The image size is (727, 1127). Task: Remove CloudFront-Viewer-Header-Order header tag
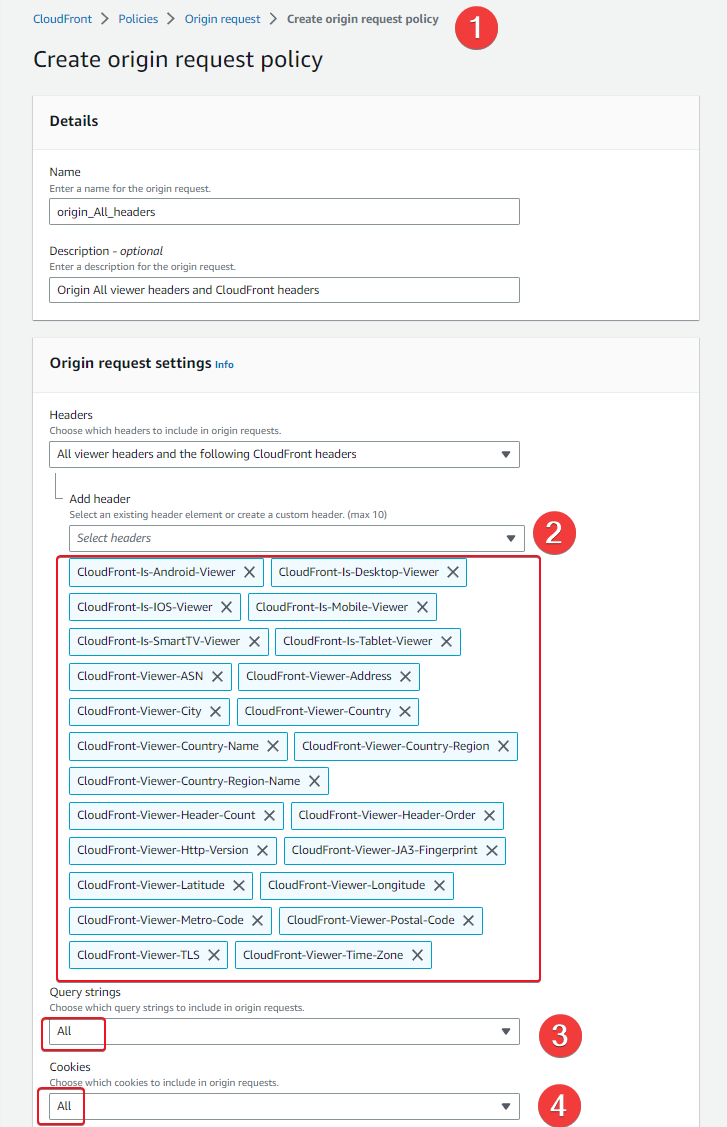[x=490, y=816]
